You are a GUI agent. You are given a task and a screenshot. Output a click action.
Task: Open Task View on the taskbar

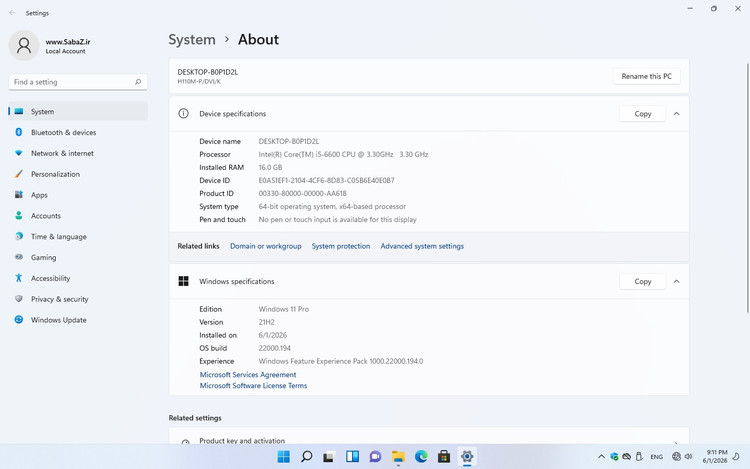click(328, 457)
